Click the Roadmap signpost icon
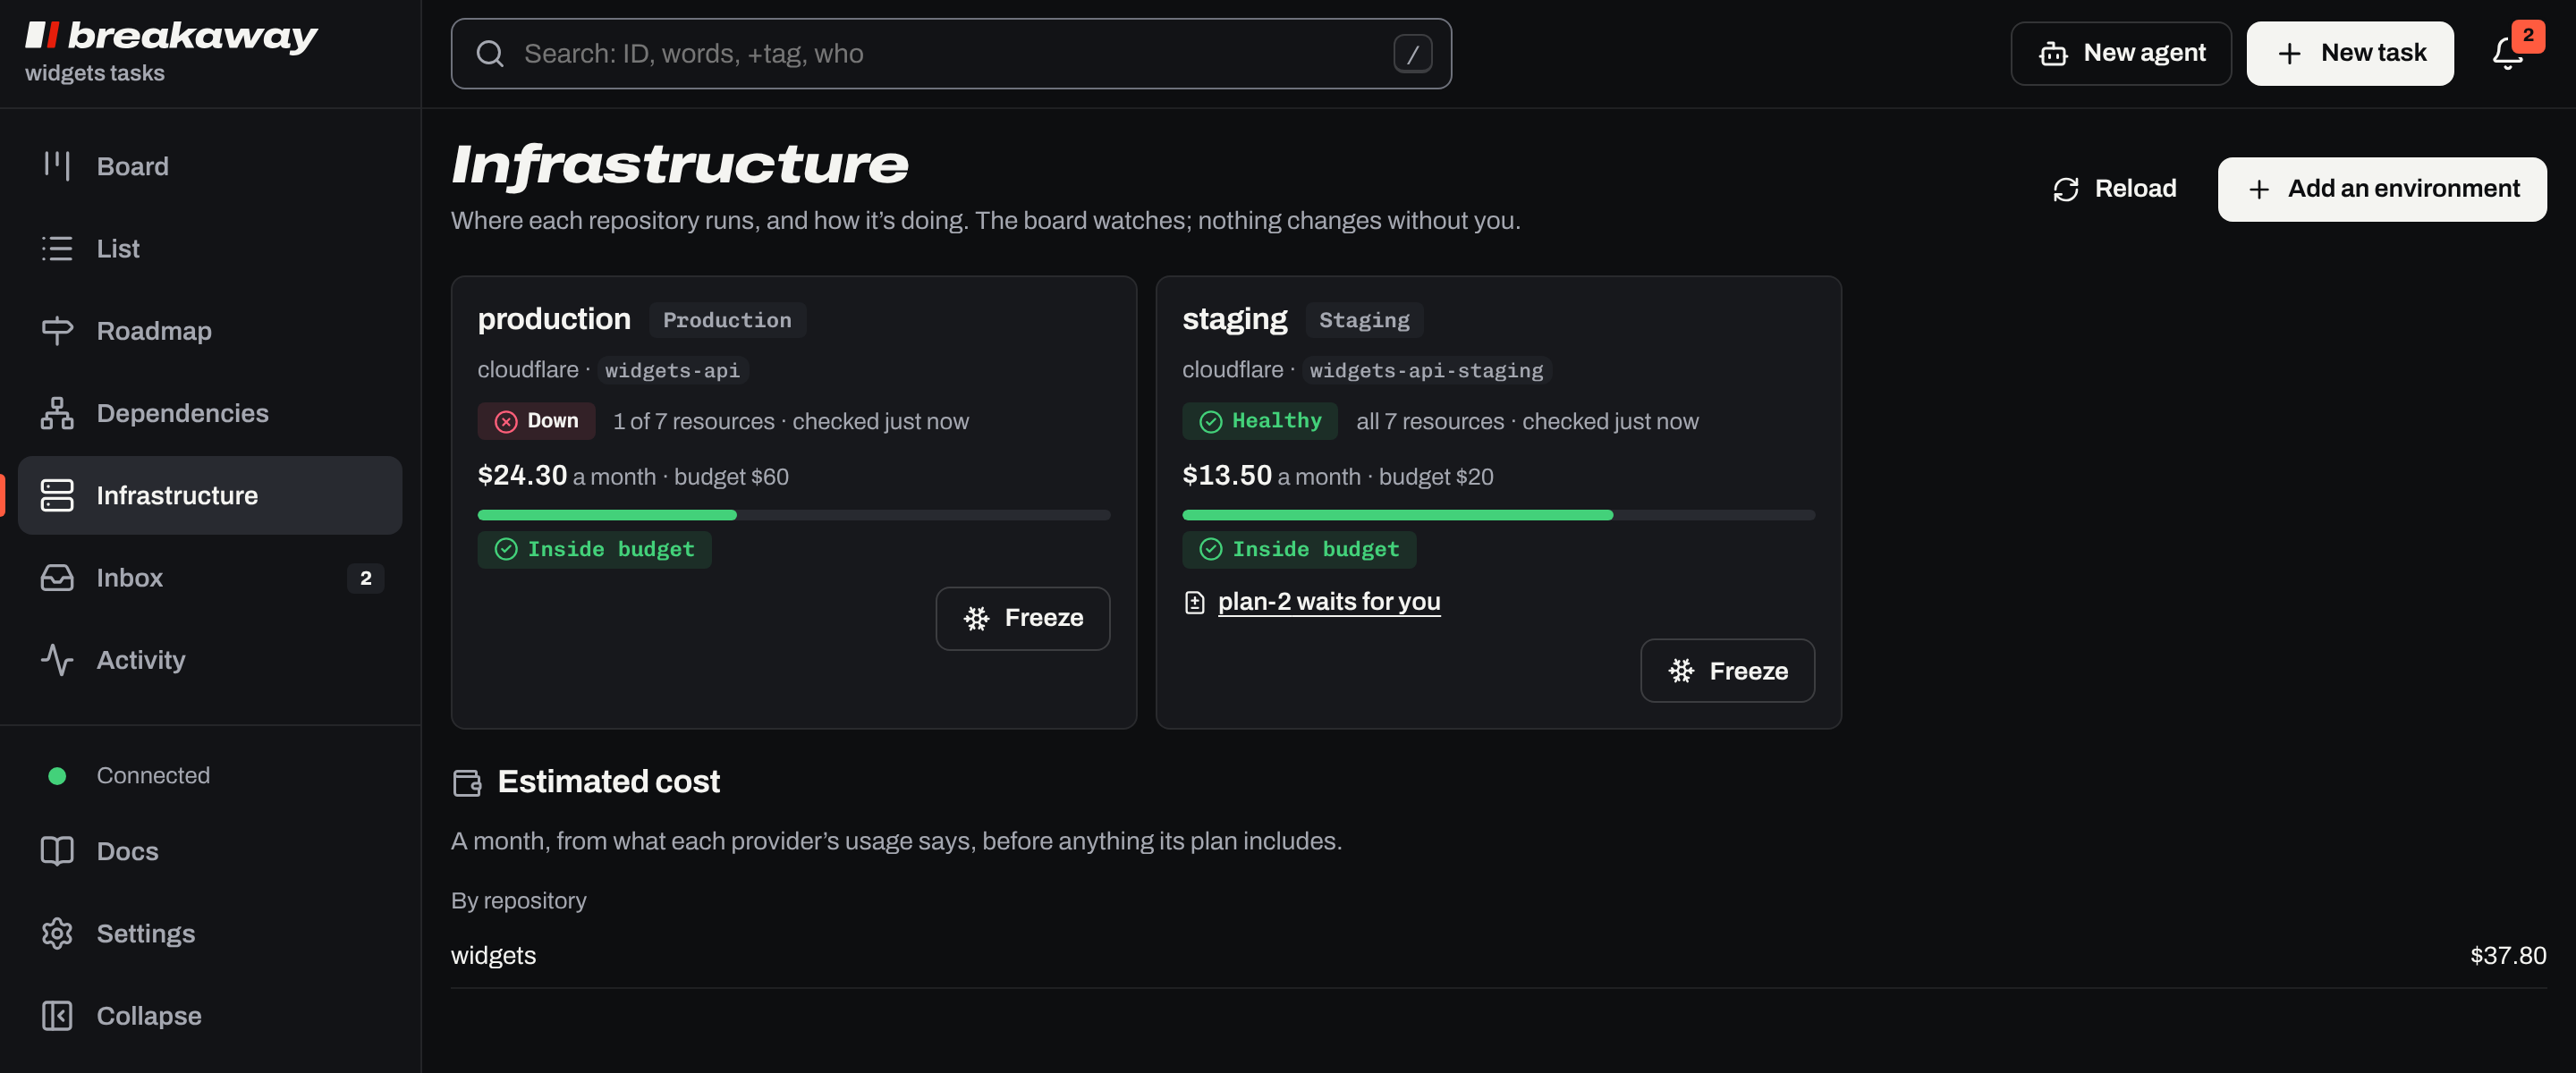The width and height of the screenshot is (2576, 1073). point(57,331)
